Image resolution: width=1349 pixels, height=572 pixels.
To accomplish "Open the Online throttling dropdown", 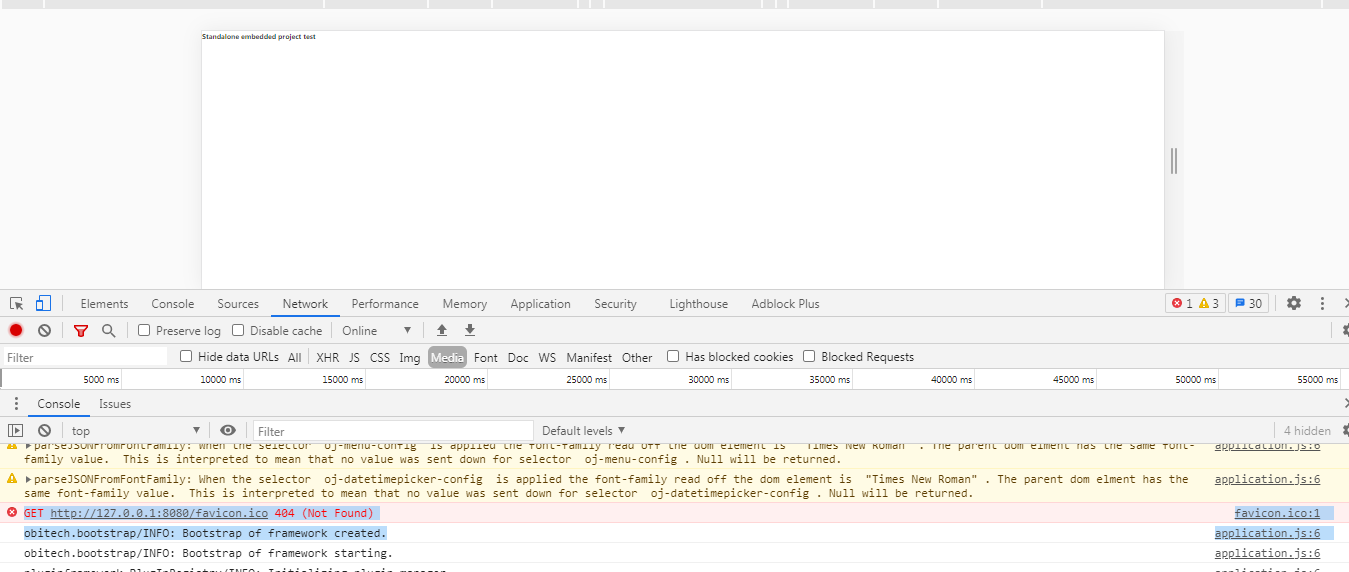I will pos(377,331).
